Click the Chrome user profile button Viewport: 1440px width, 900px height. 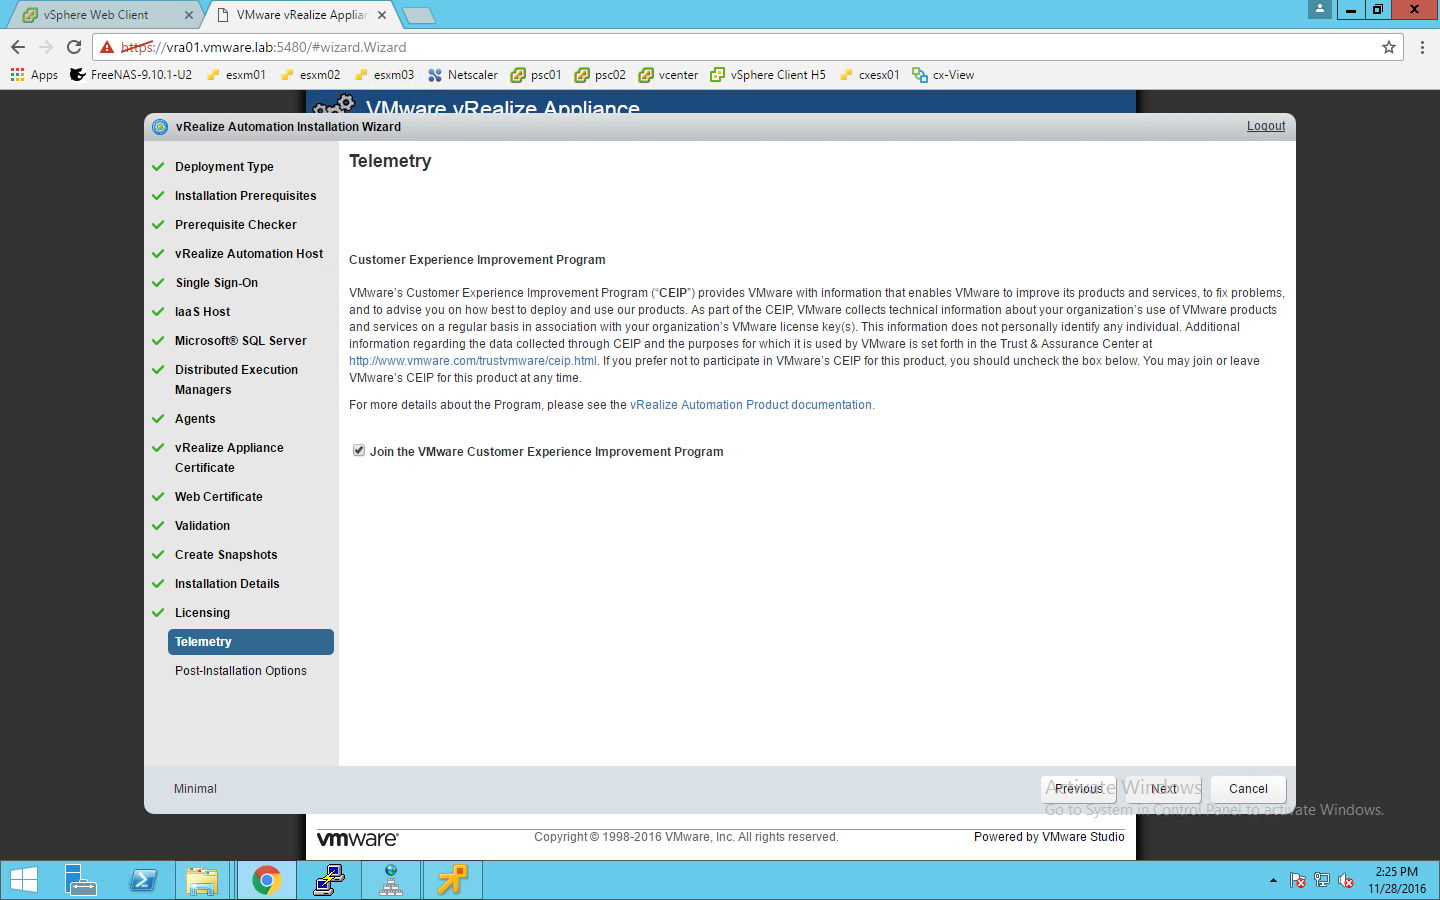[1320, 9]
